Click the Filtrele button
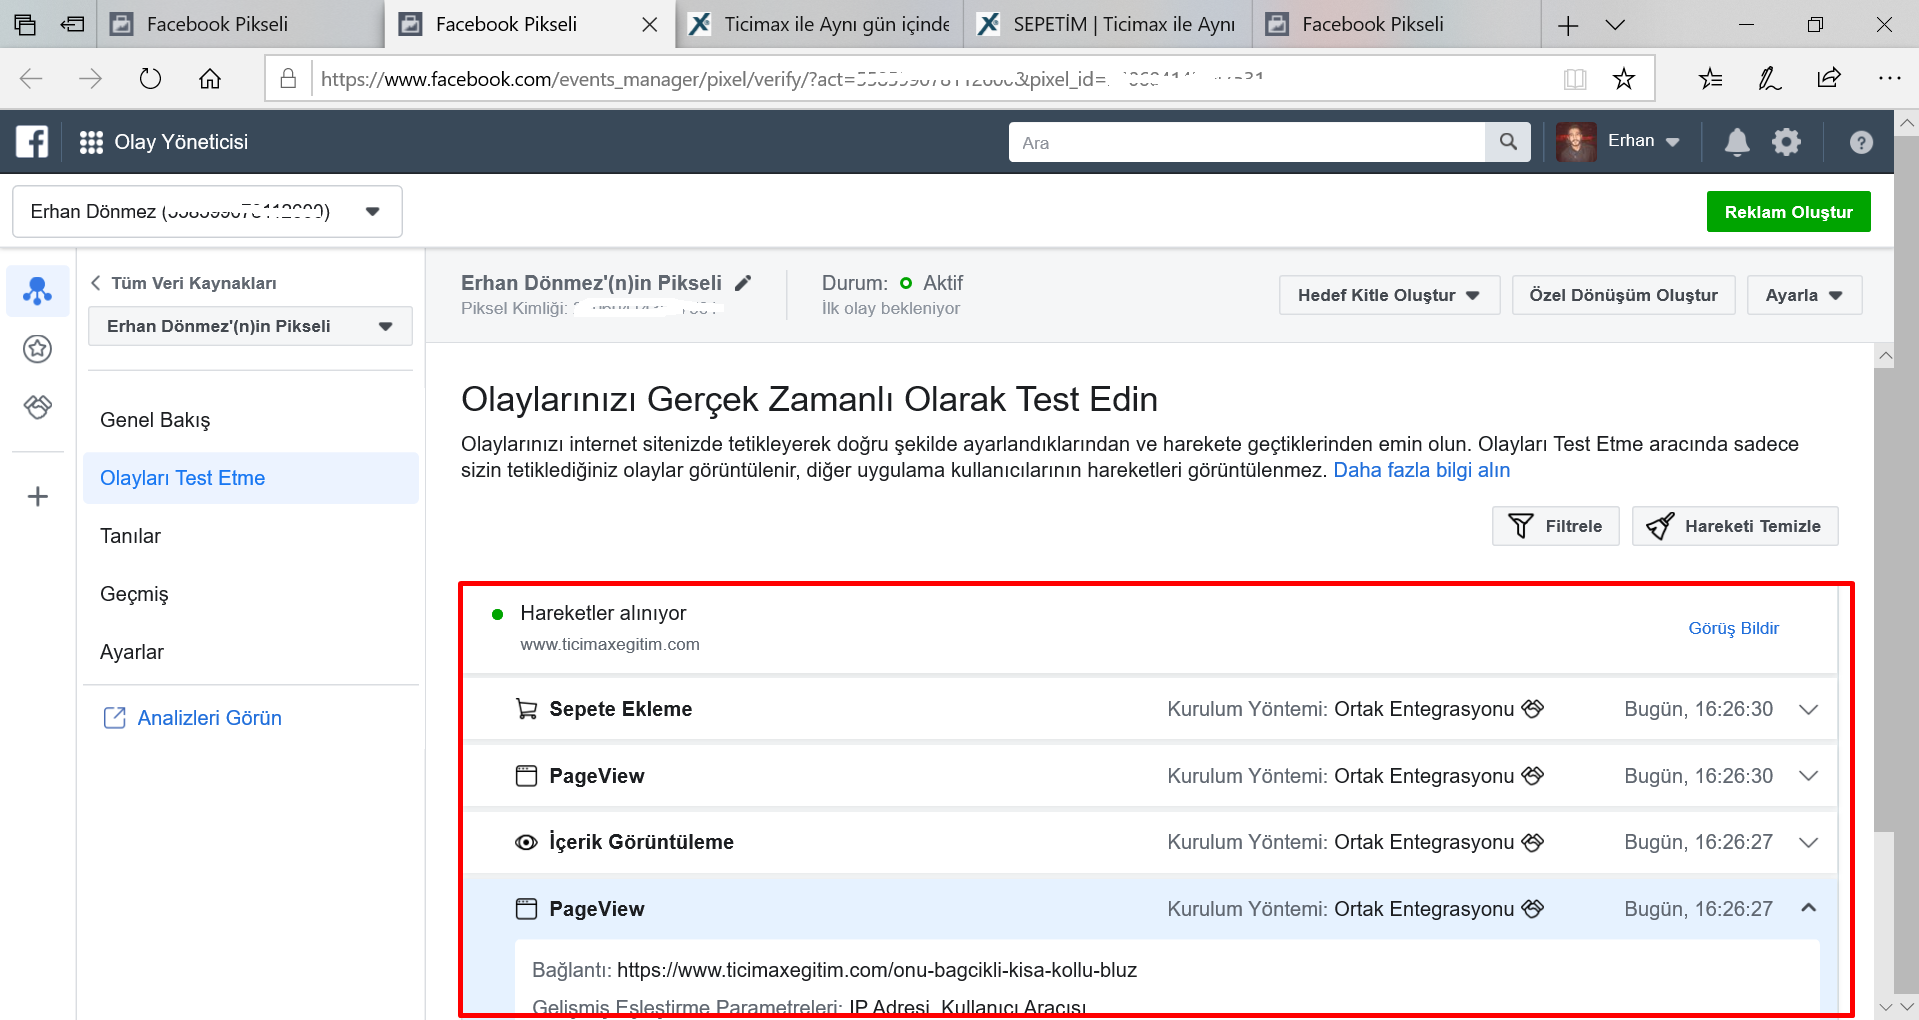1919x1020 pixels. pyautogui.click(x=1555, y=526)
